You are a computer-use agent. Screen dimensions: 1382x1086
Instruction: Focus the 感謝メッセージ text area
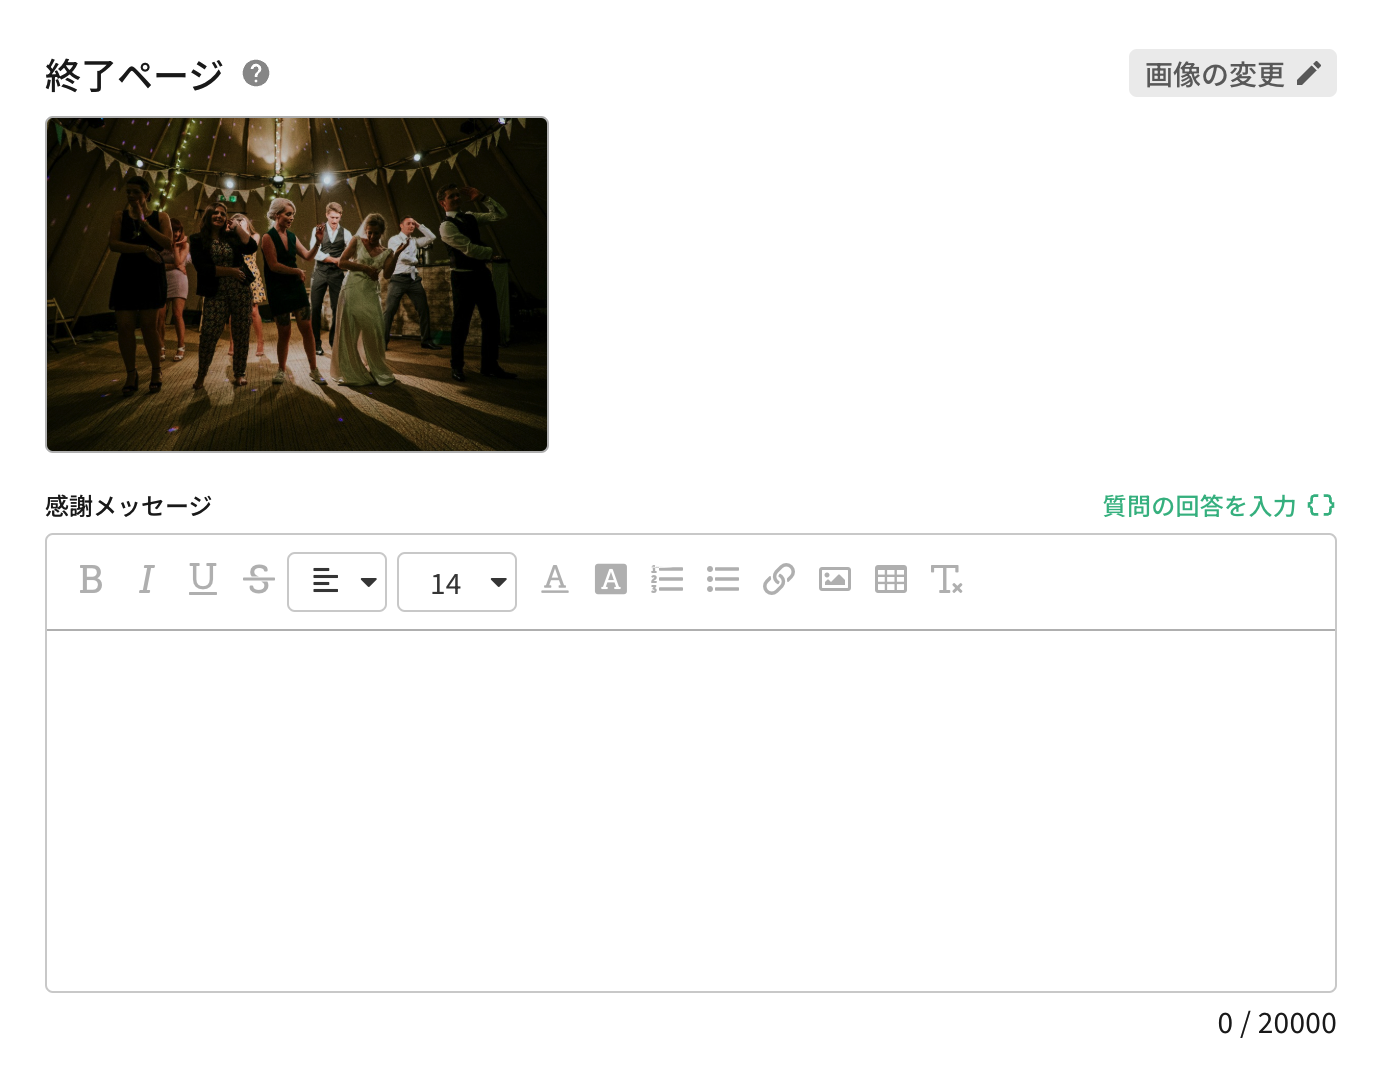click(691, 811)
